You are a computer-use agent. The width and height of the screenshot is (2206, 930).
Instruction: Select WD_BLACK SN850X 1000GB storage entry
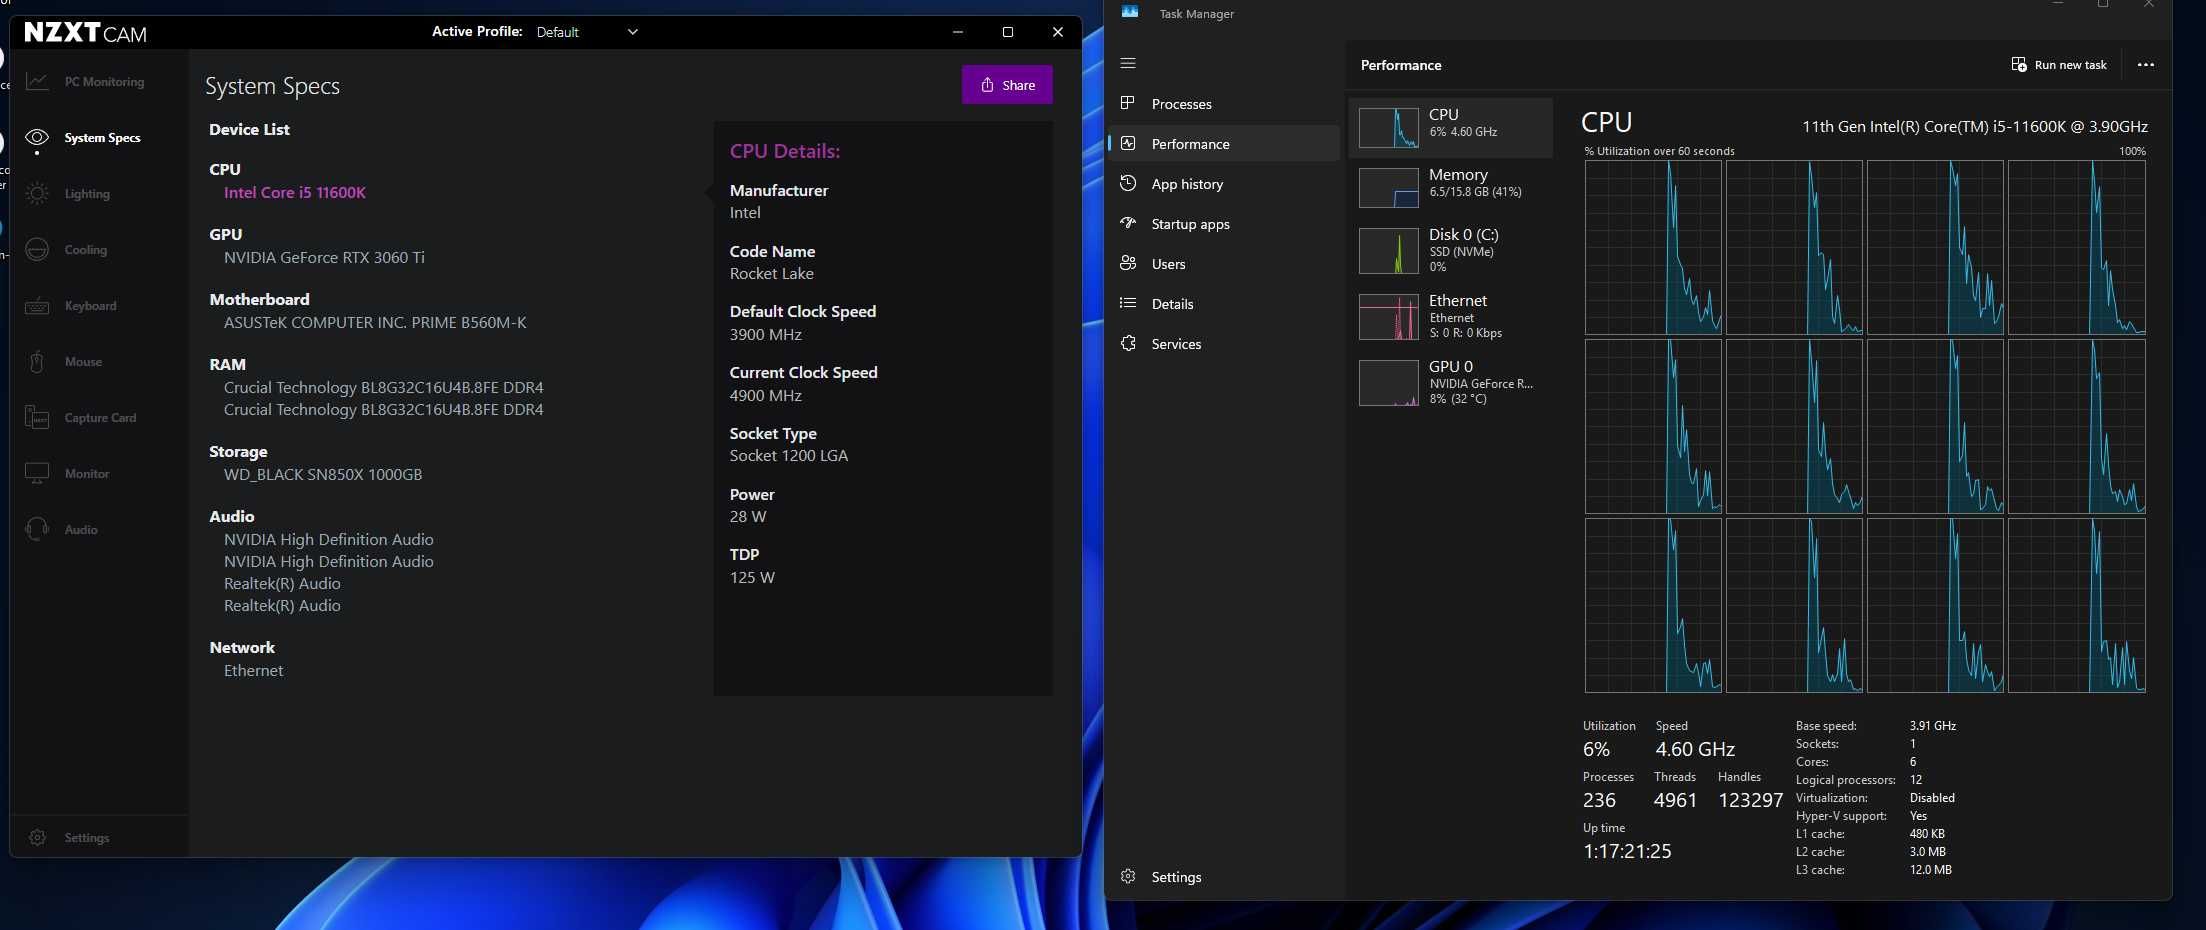point(323,475)
